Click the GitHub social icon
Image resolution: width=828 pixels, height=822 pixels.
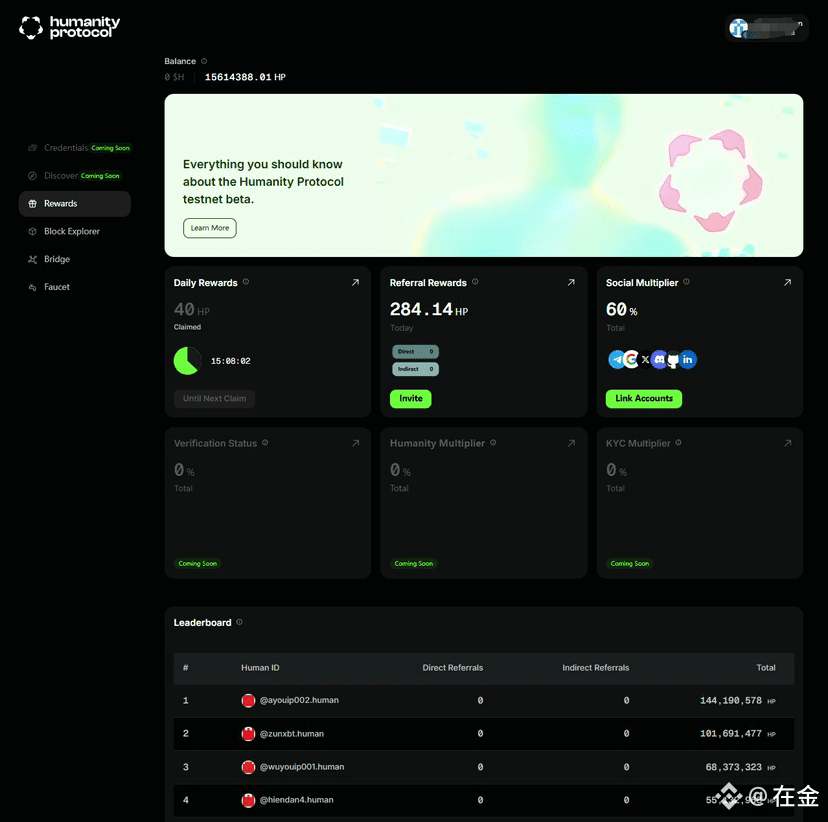coord(673,360)
